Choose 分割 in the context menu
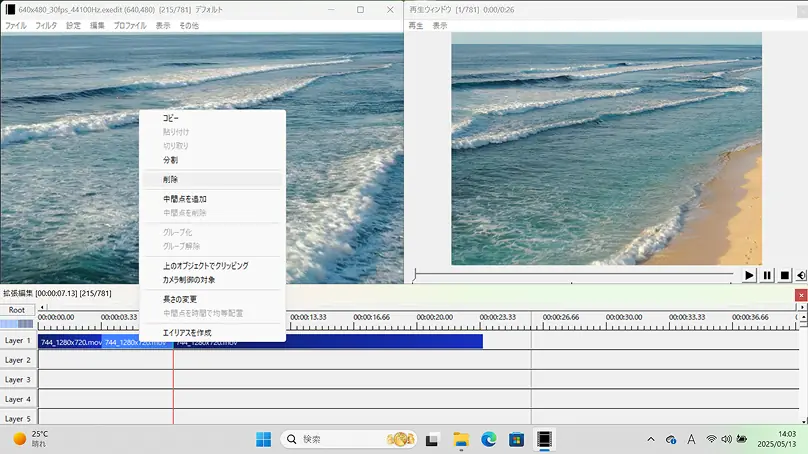This screenshot has height=454, width=808. point(171,160)
